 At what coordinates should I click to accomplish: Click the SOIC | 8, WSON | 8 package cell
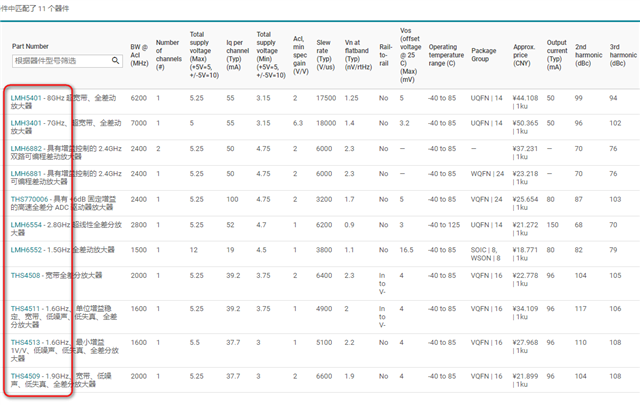click(485, 254)
